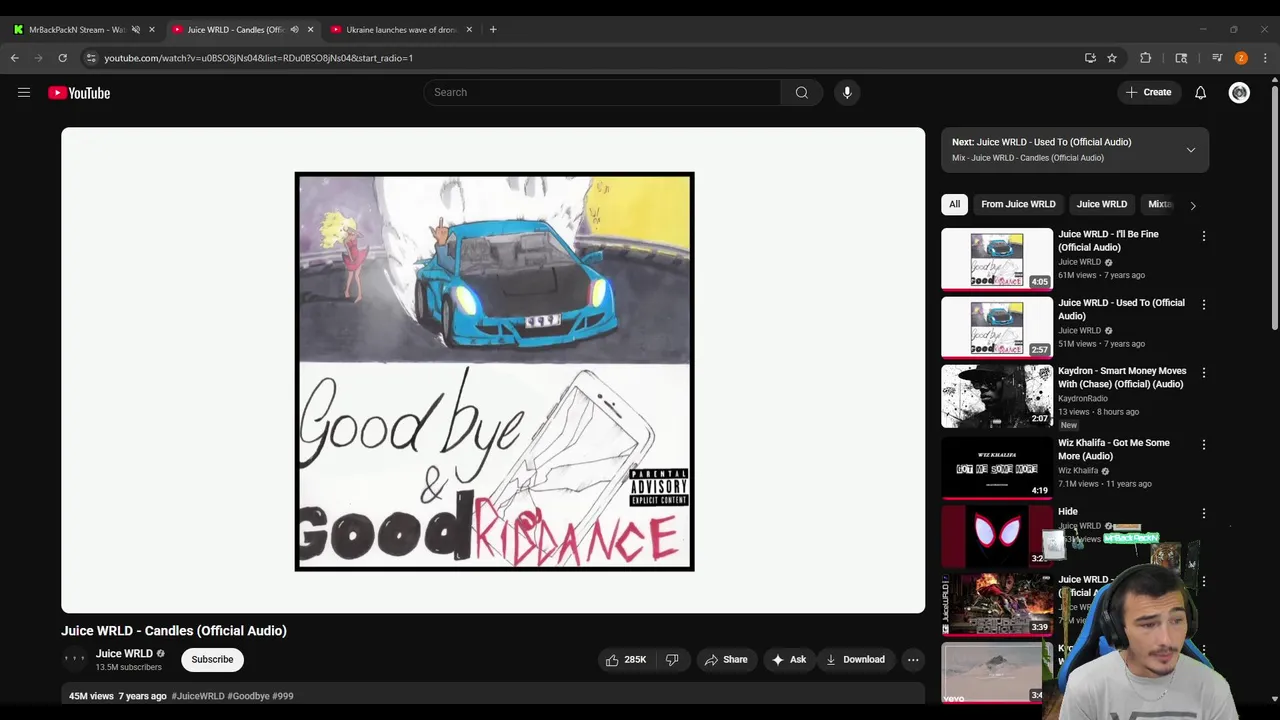The width and height of the screenshot is (1280, 720).
Task: Subscribe to Juice WRLD channel
Action: [x=212, y=660]
